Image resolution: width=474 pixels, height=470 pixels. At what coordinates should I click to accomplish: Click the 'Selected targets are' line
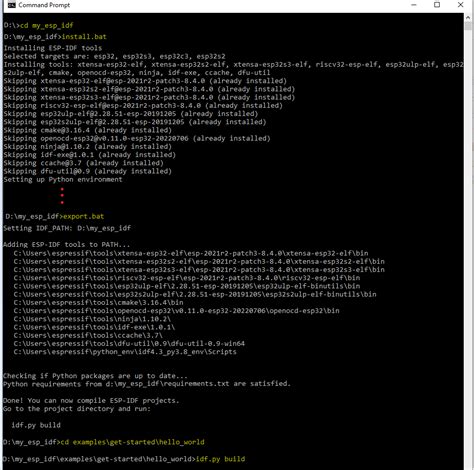(x=114, y=56)
